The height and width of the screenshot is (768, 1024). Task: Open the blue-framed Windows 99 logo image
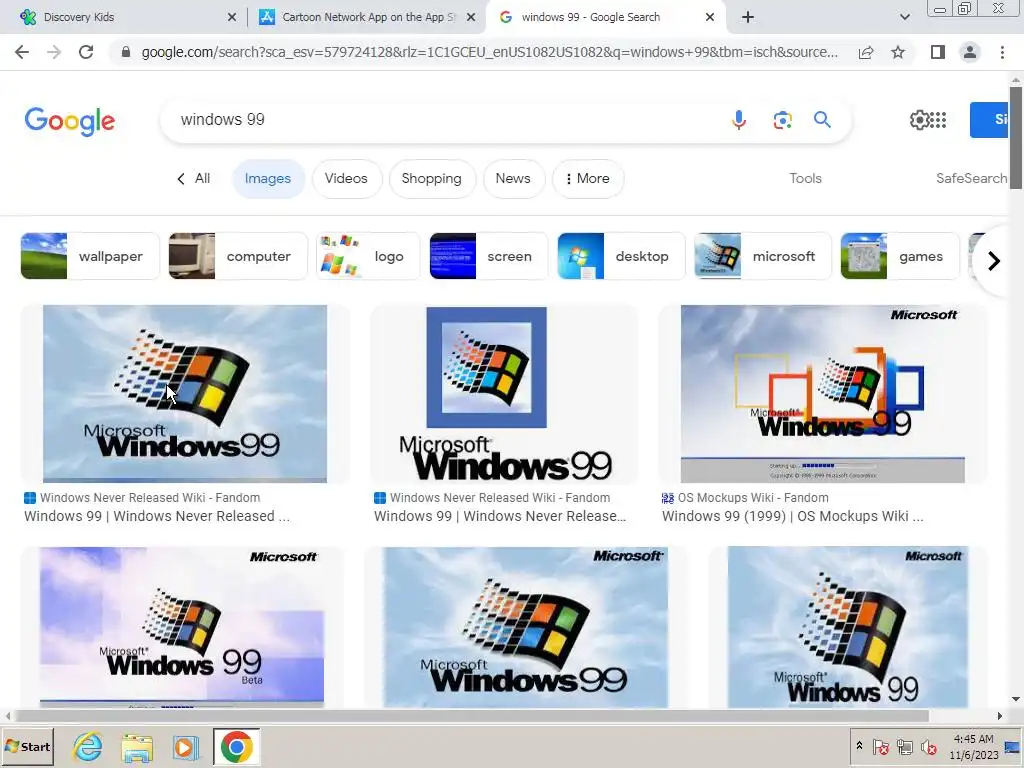(504, 394)
